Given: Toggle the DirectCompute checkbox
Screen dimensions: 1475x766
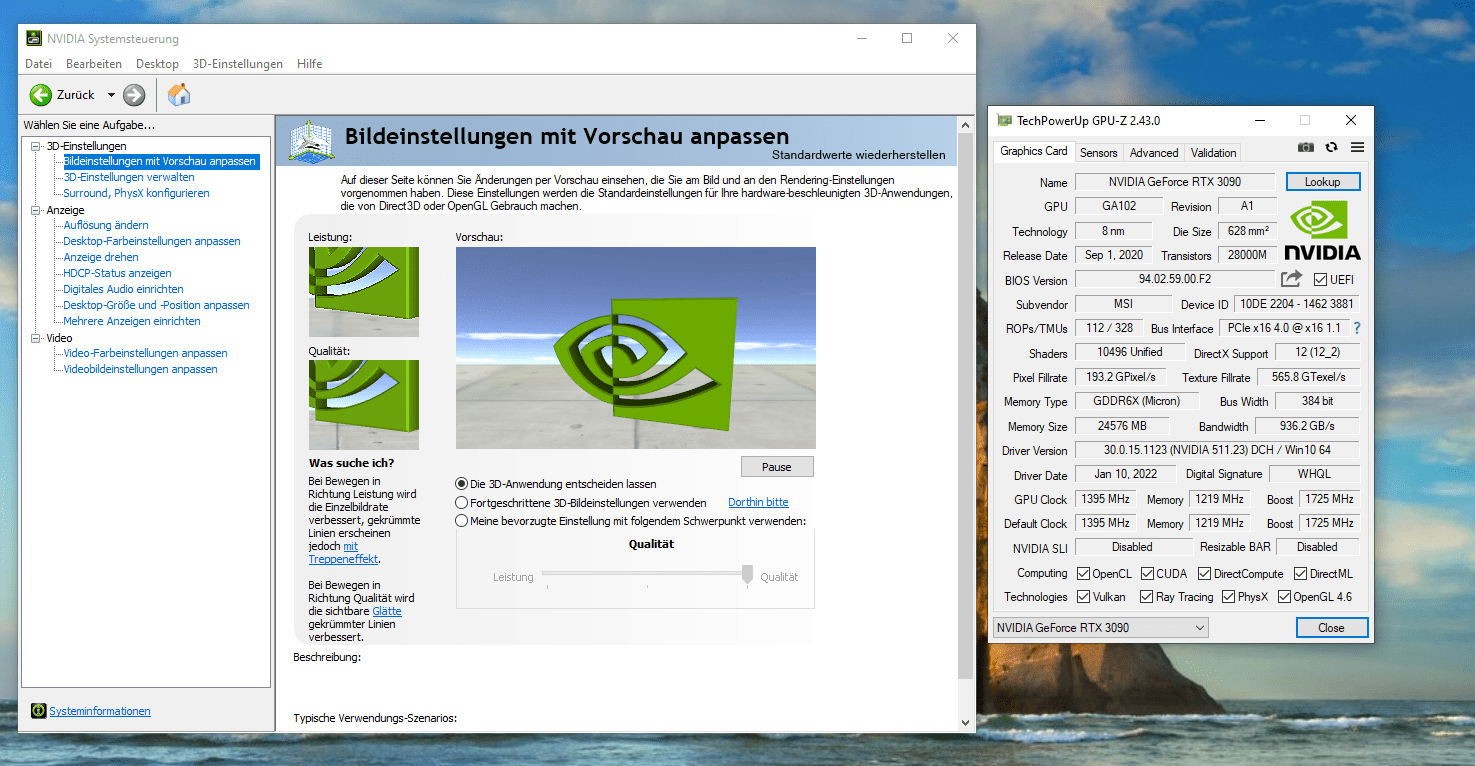Looking at the screenshot, I should (1205, 574).
